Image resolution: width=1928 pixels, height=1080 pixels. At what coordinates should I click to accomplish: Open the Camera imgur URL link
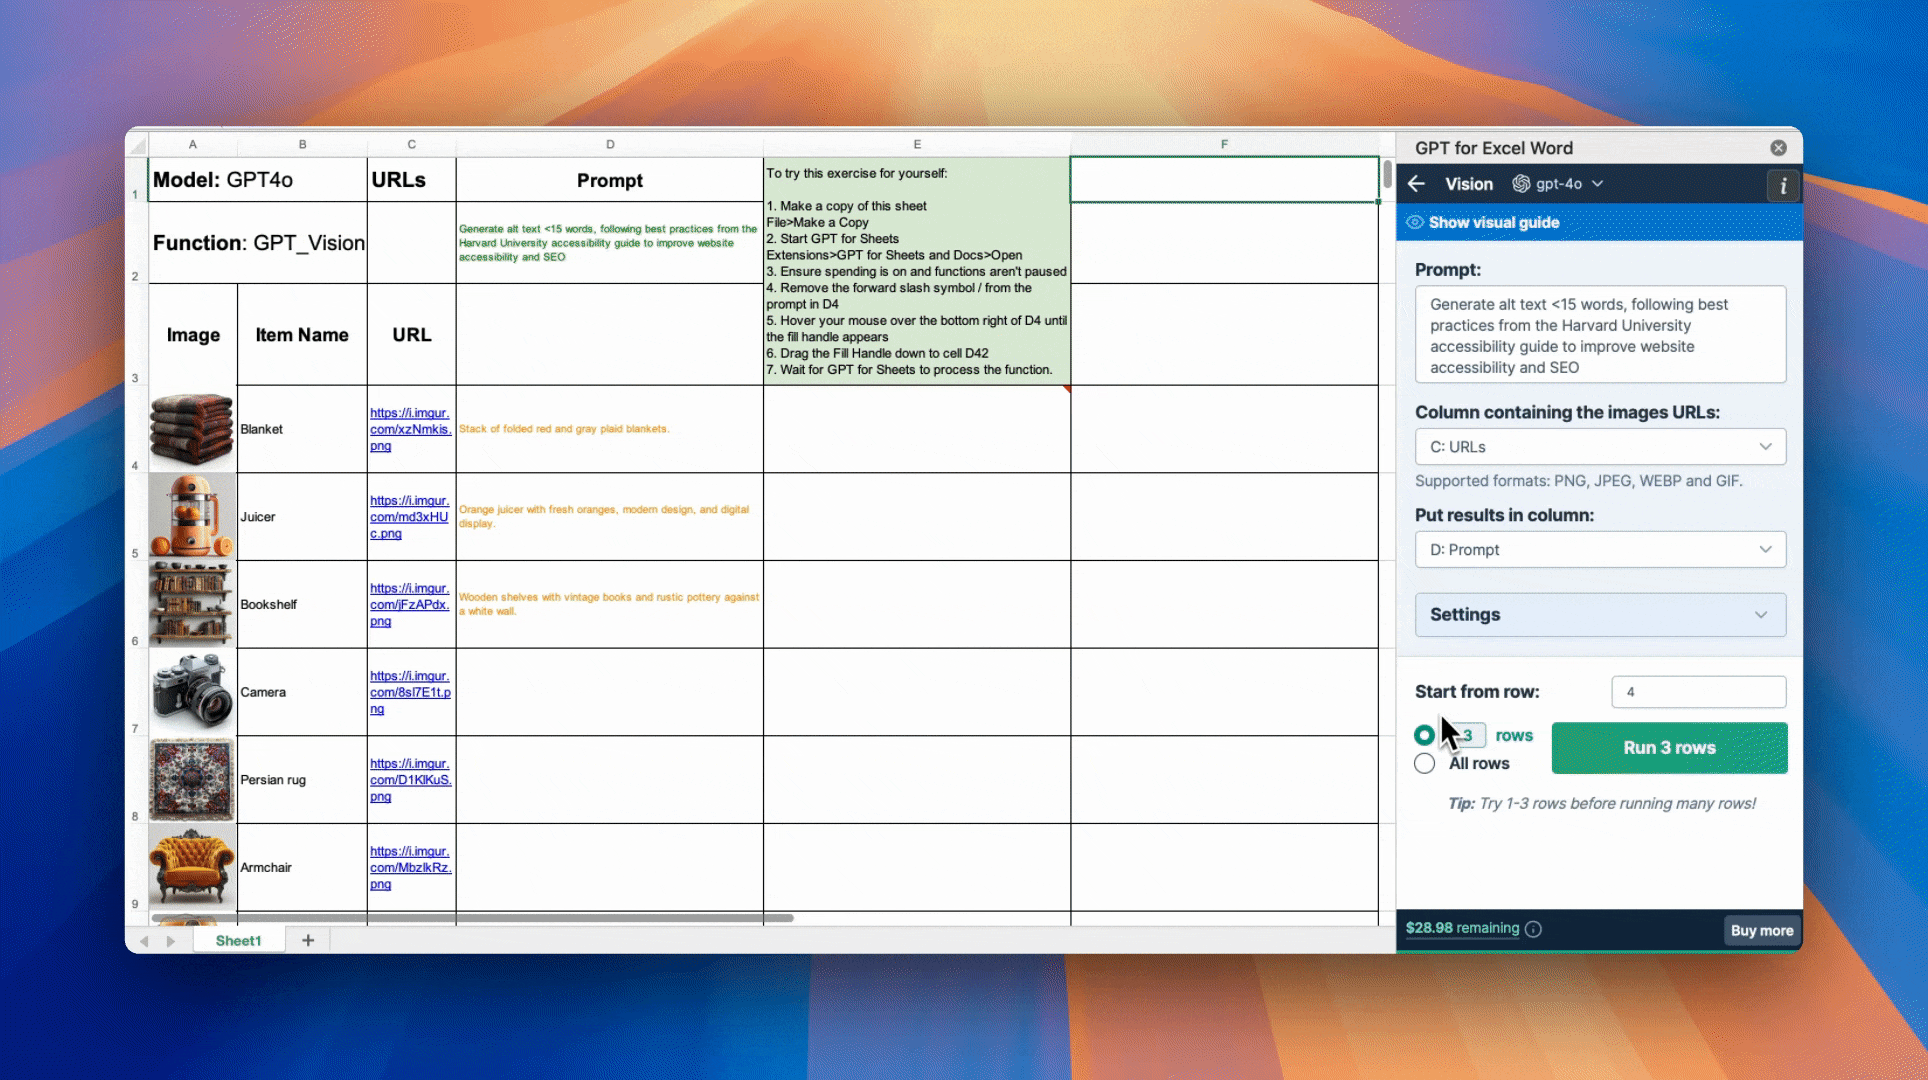pos(410,693)
